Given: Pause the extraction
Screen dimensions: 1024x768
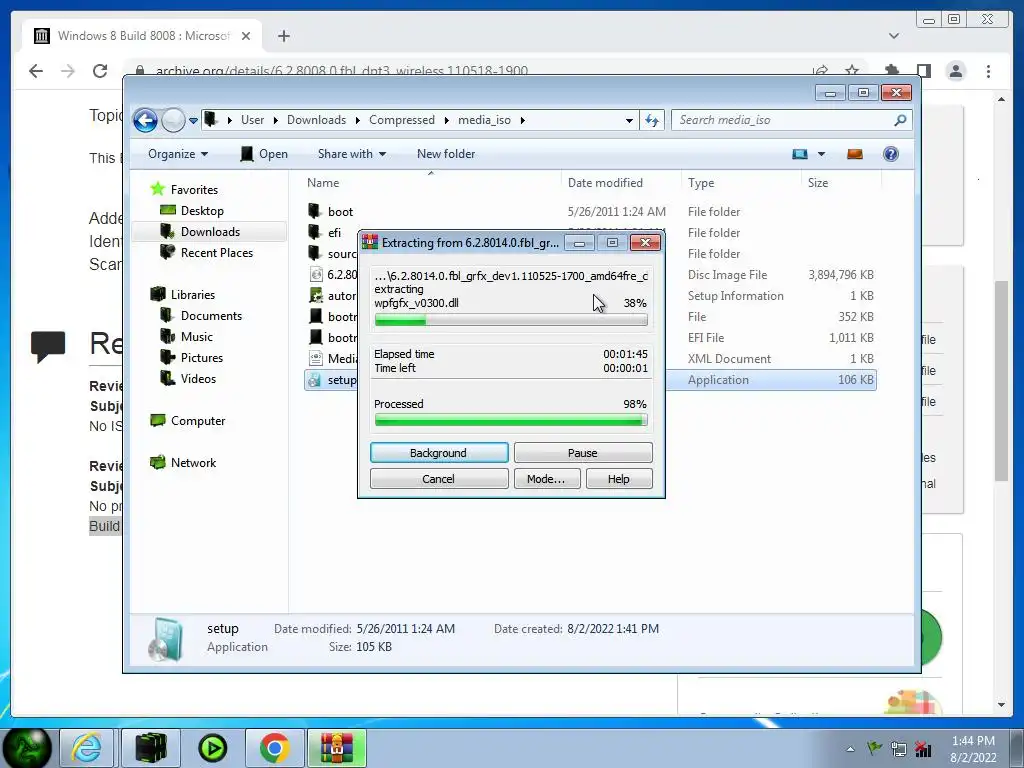Looking at the screenshot, I should [x=583, y=453].
